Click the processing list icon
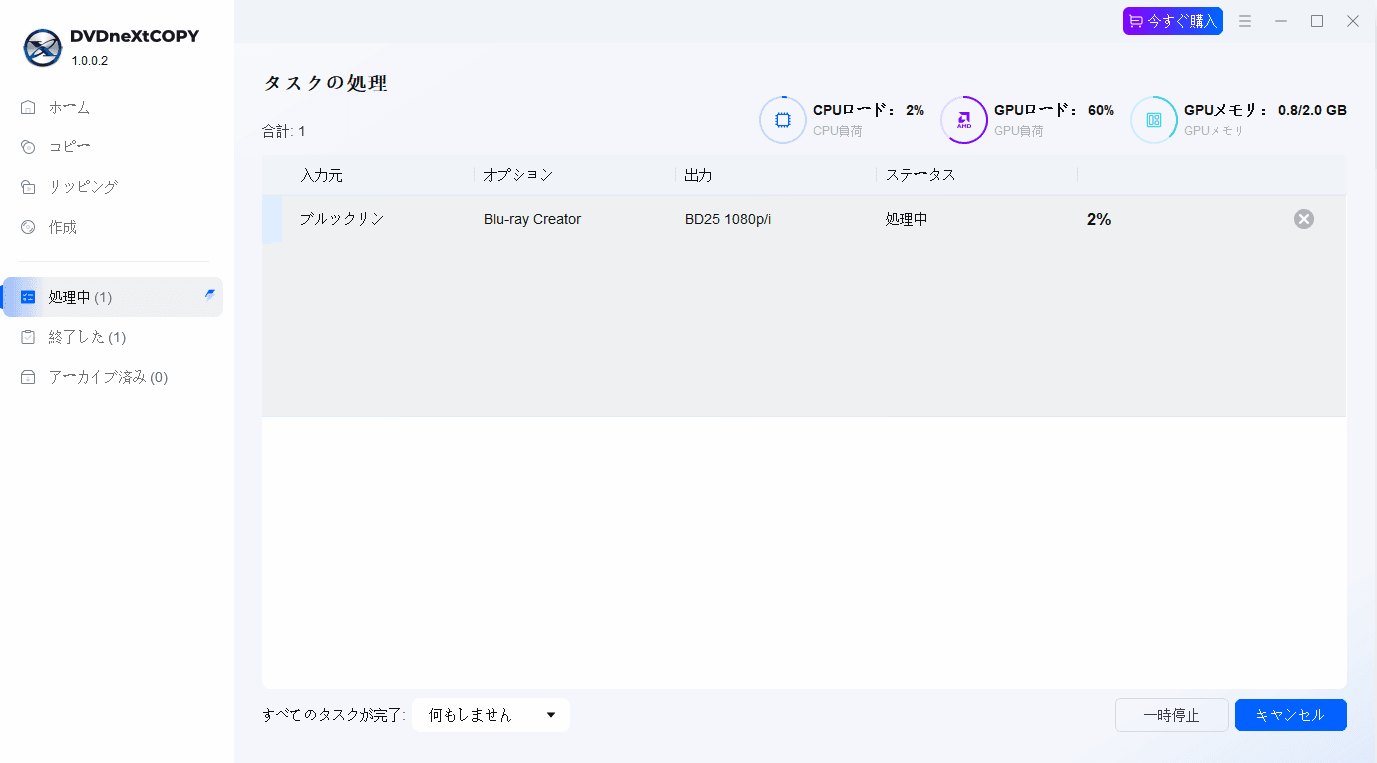The height and width of the screenshot is (763, 1377). [28, 297]
